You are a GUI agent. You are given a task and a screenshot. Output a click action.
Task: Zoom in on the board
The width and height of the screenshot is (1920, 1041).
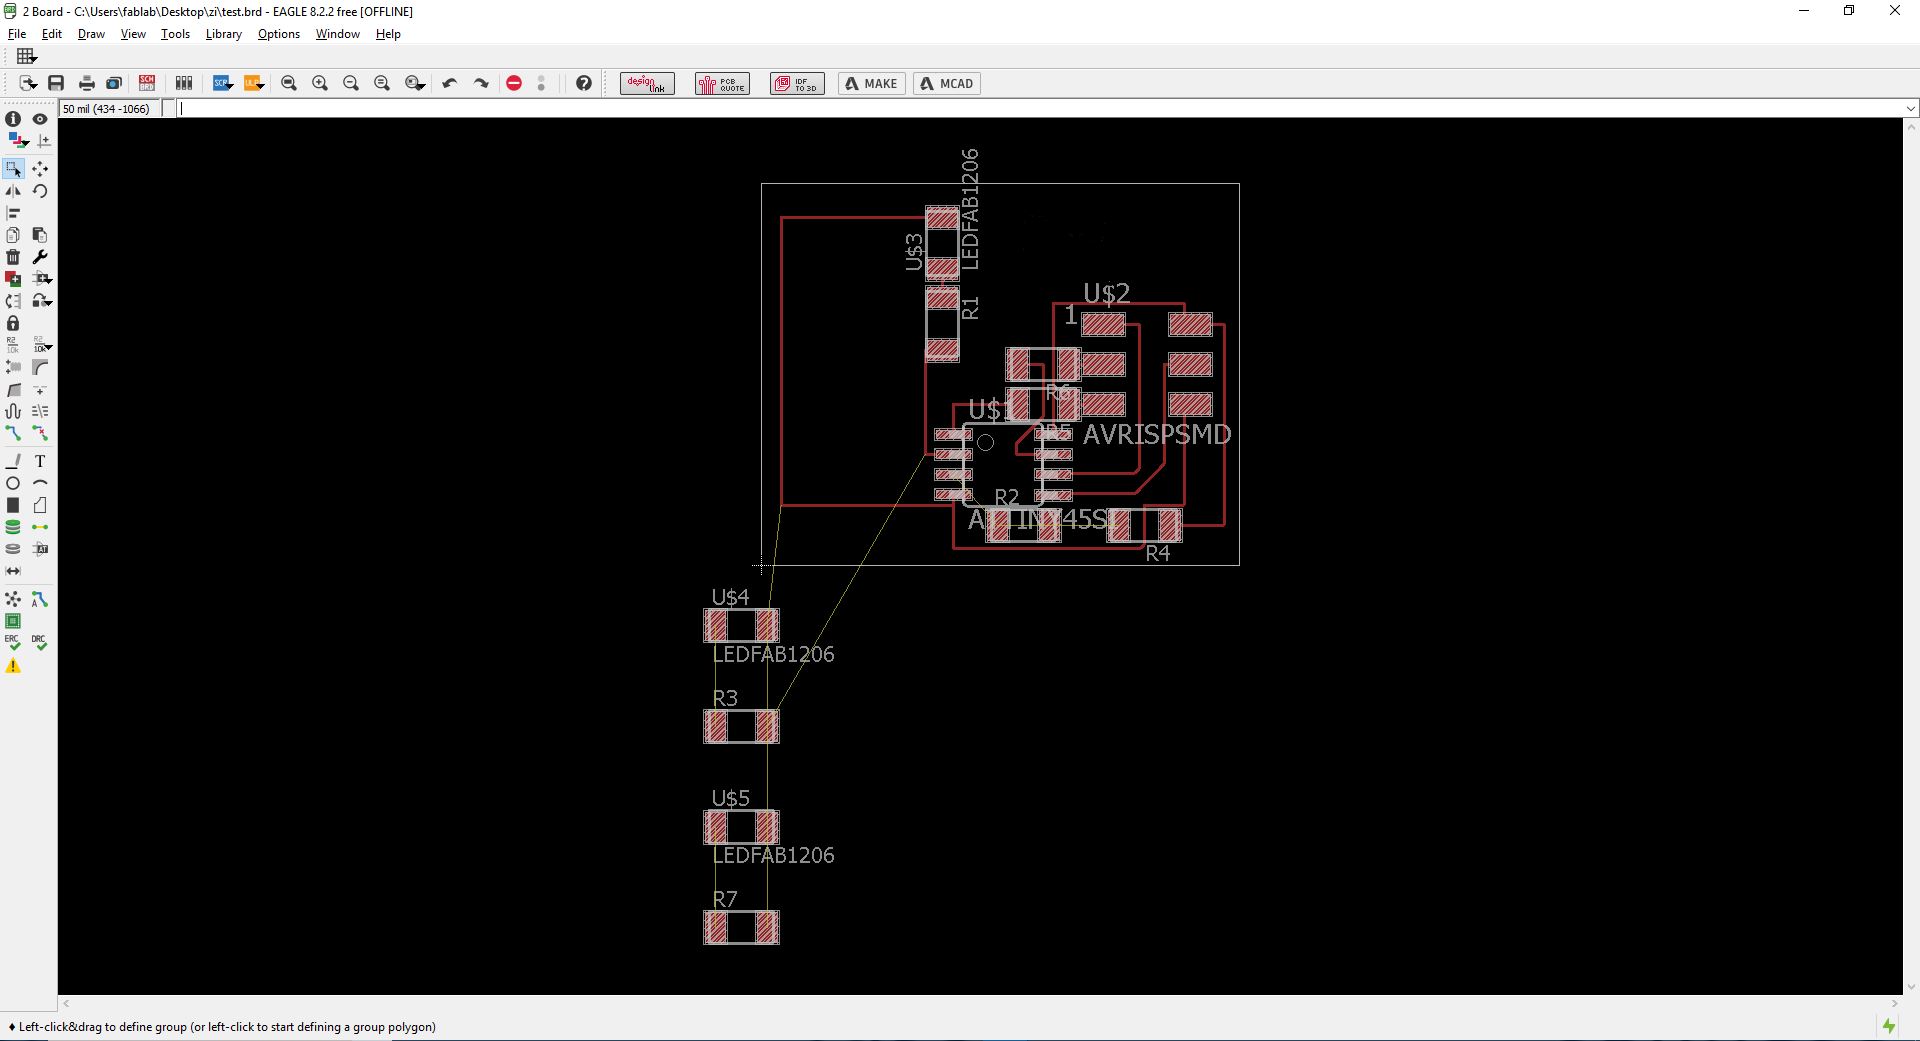pos(320,84)
